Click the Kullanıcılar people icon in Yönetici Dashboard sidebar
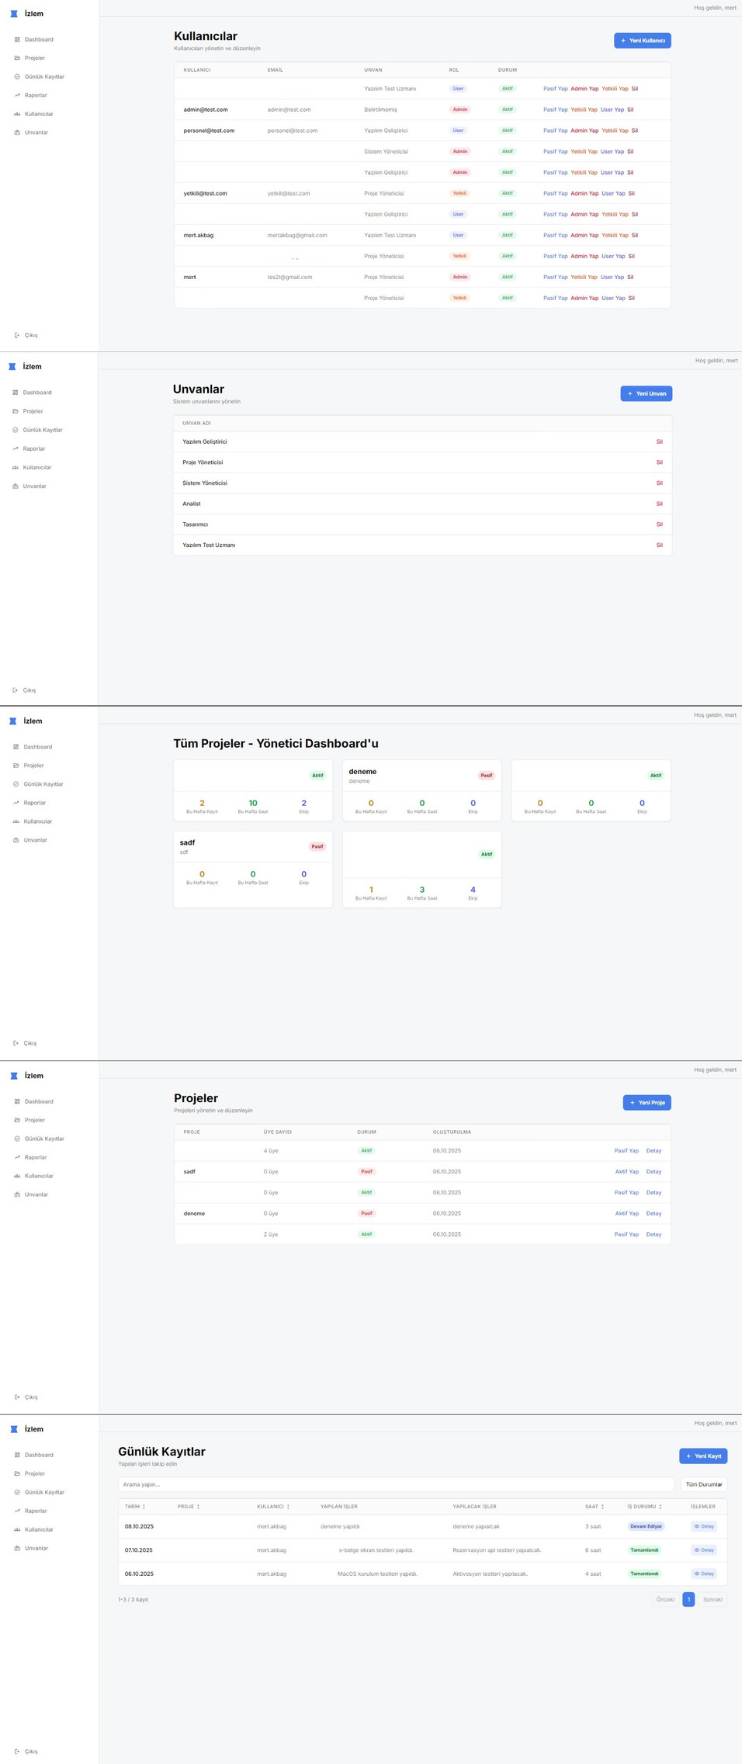This screenshot has height=1764, width=742. click(16, 821)
